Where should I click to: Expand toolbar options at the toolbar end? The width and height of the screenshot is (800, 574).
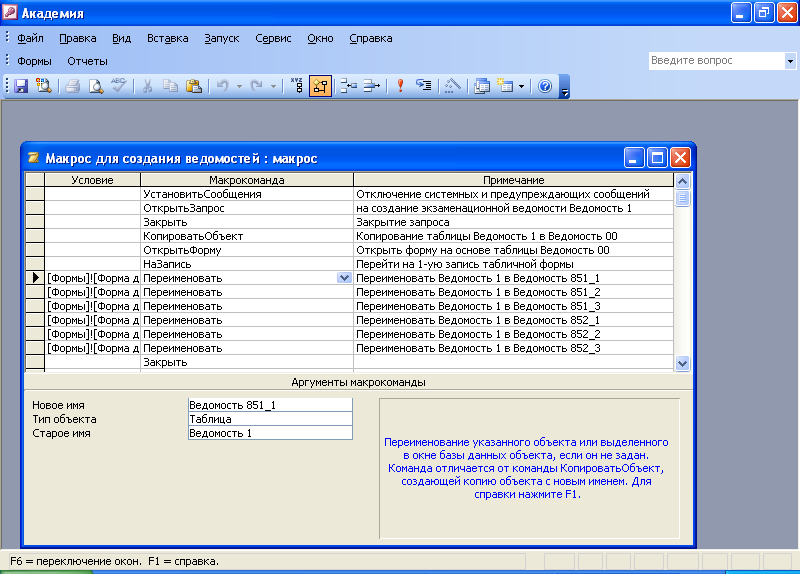(564, 86)
